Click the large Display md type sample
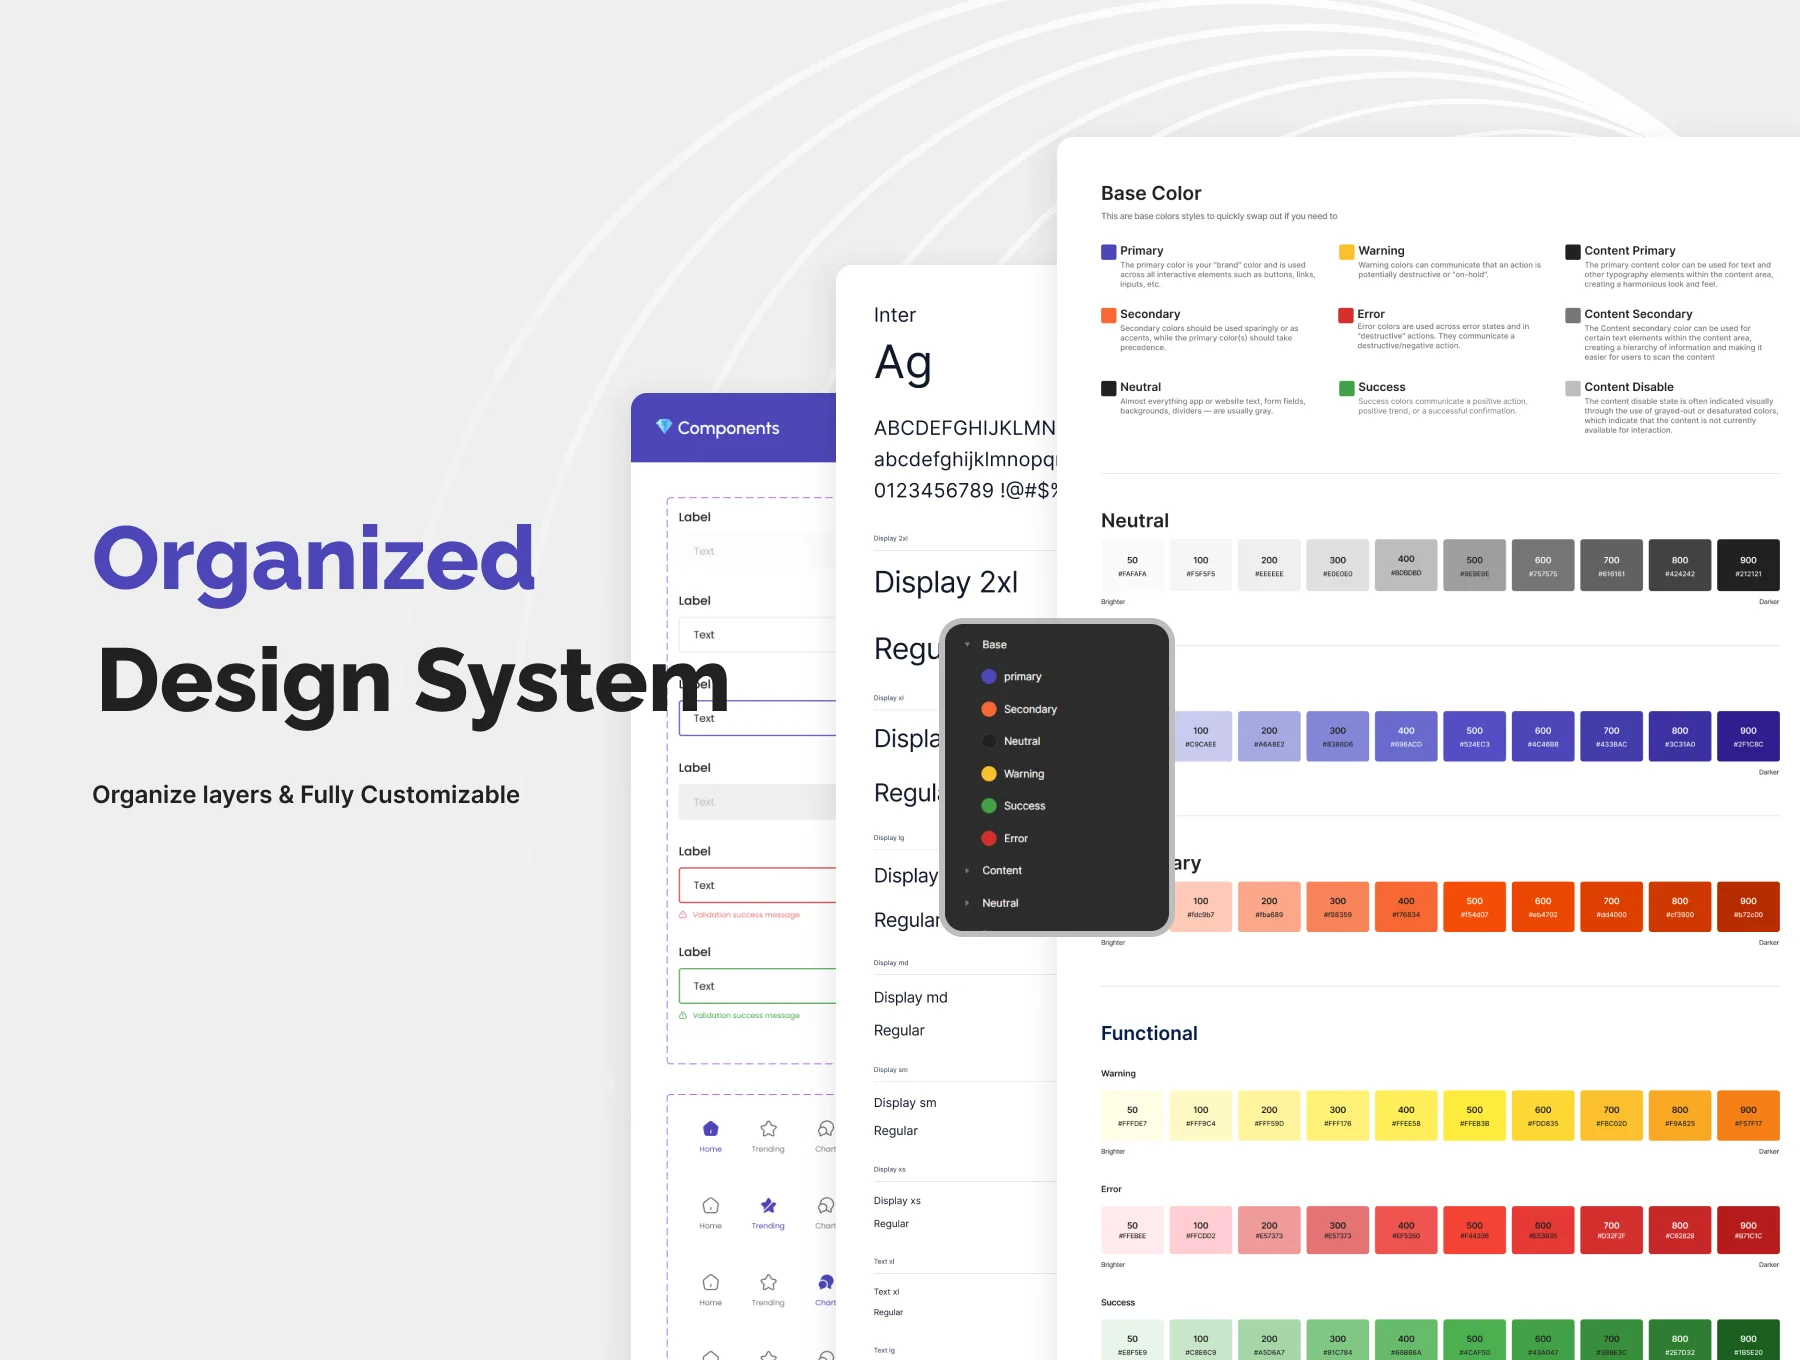Image resolution: width=1800 pixels, height=1360 pixels. pyautogui.click(x=910, y=997)
